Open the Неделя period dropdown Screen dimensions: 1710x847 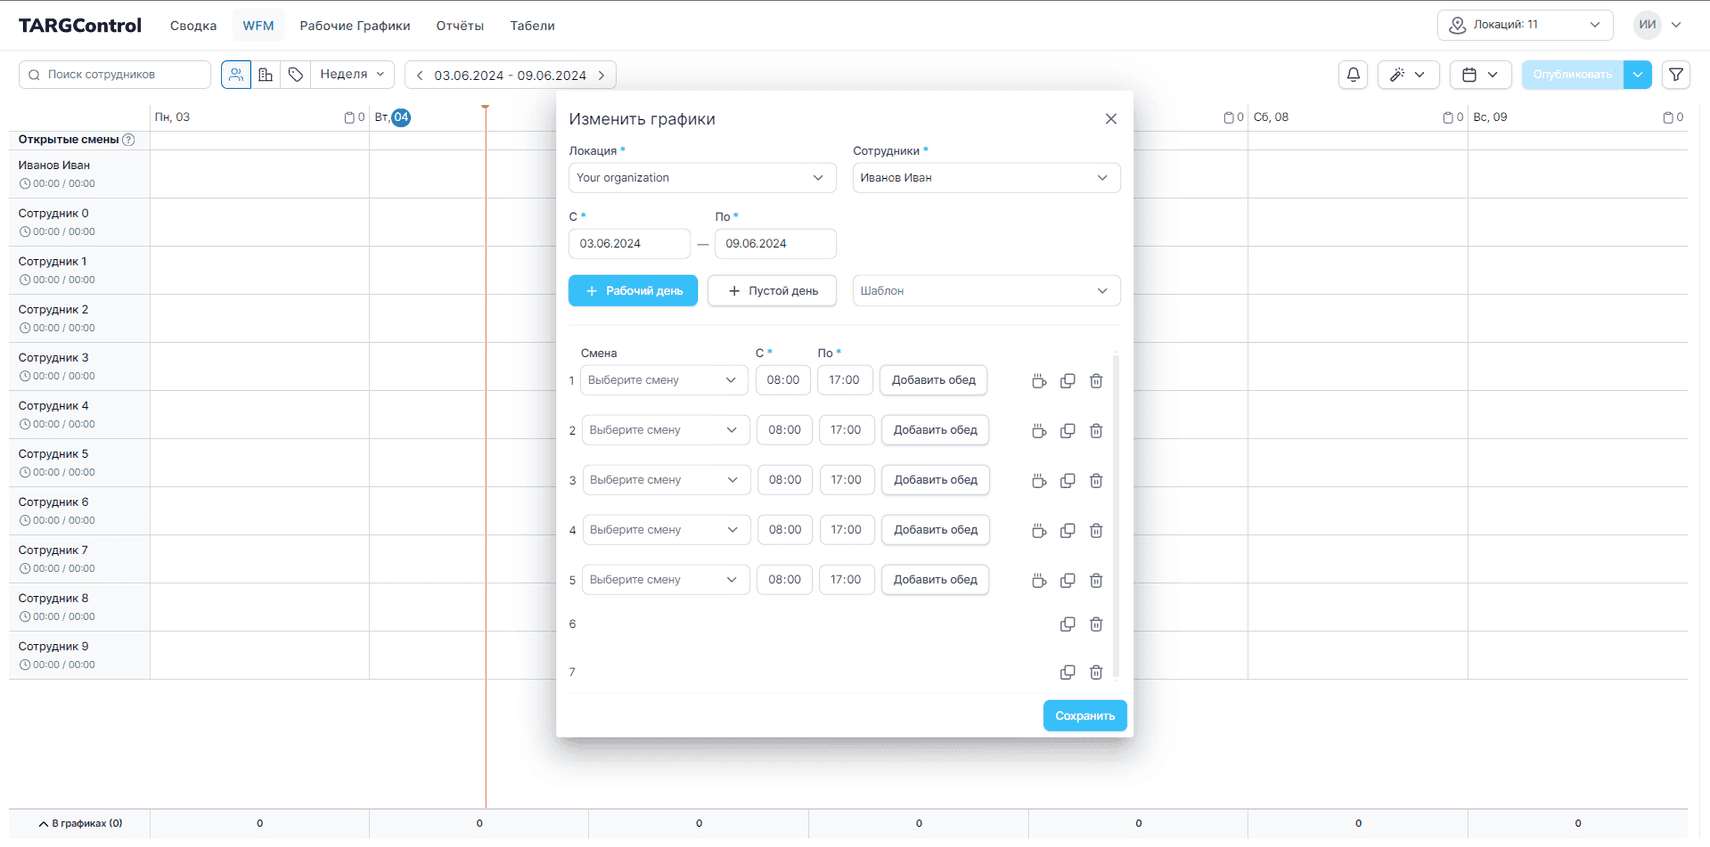[x=352, y=75]
